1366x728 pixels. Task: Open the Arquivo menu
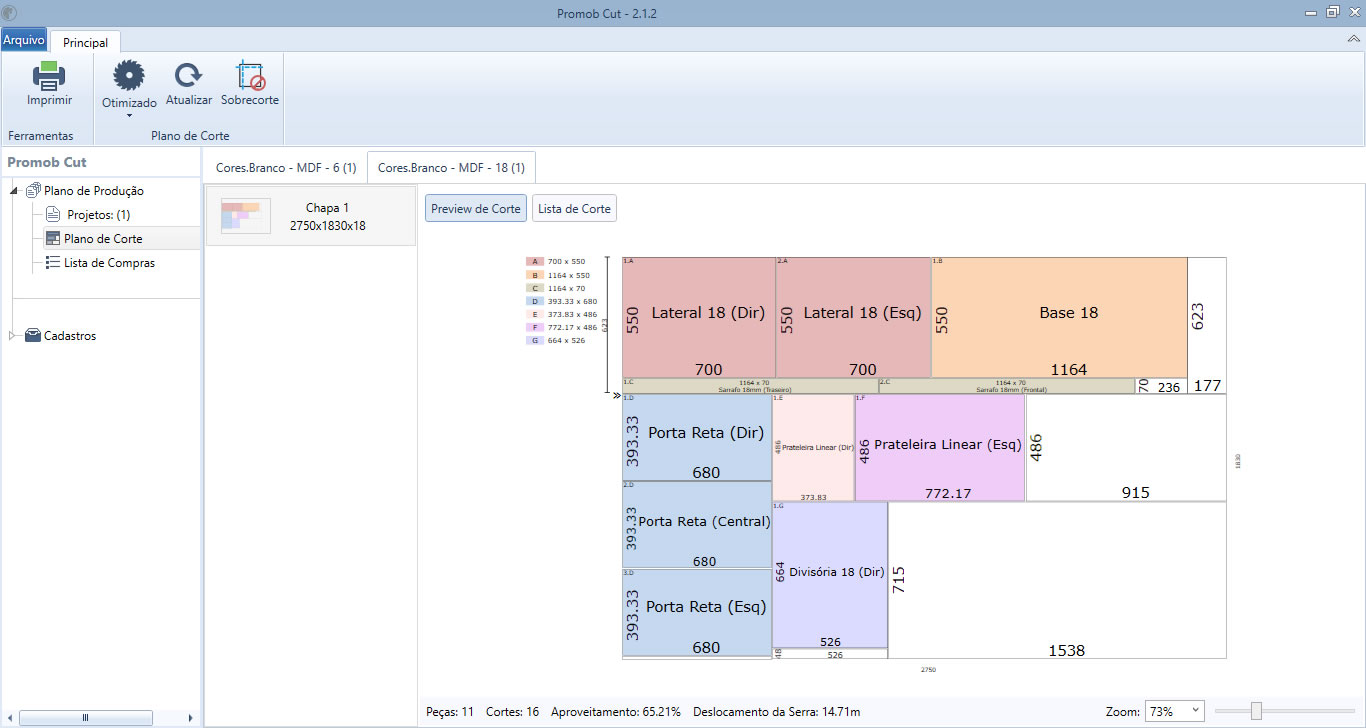point(23,40)
